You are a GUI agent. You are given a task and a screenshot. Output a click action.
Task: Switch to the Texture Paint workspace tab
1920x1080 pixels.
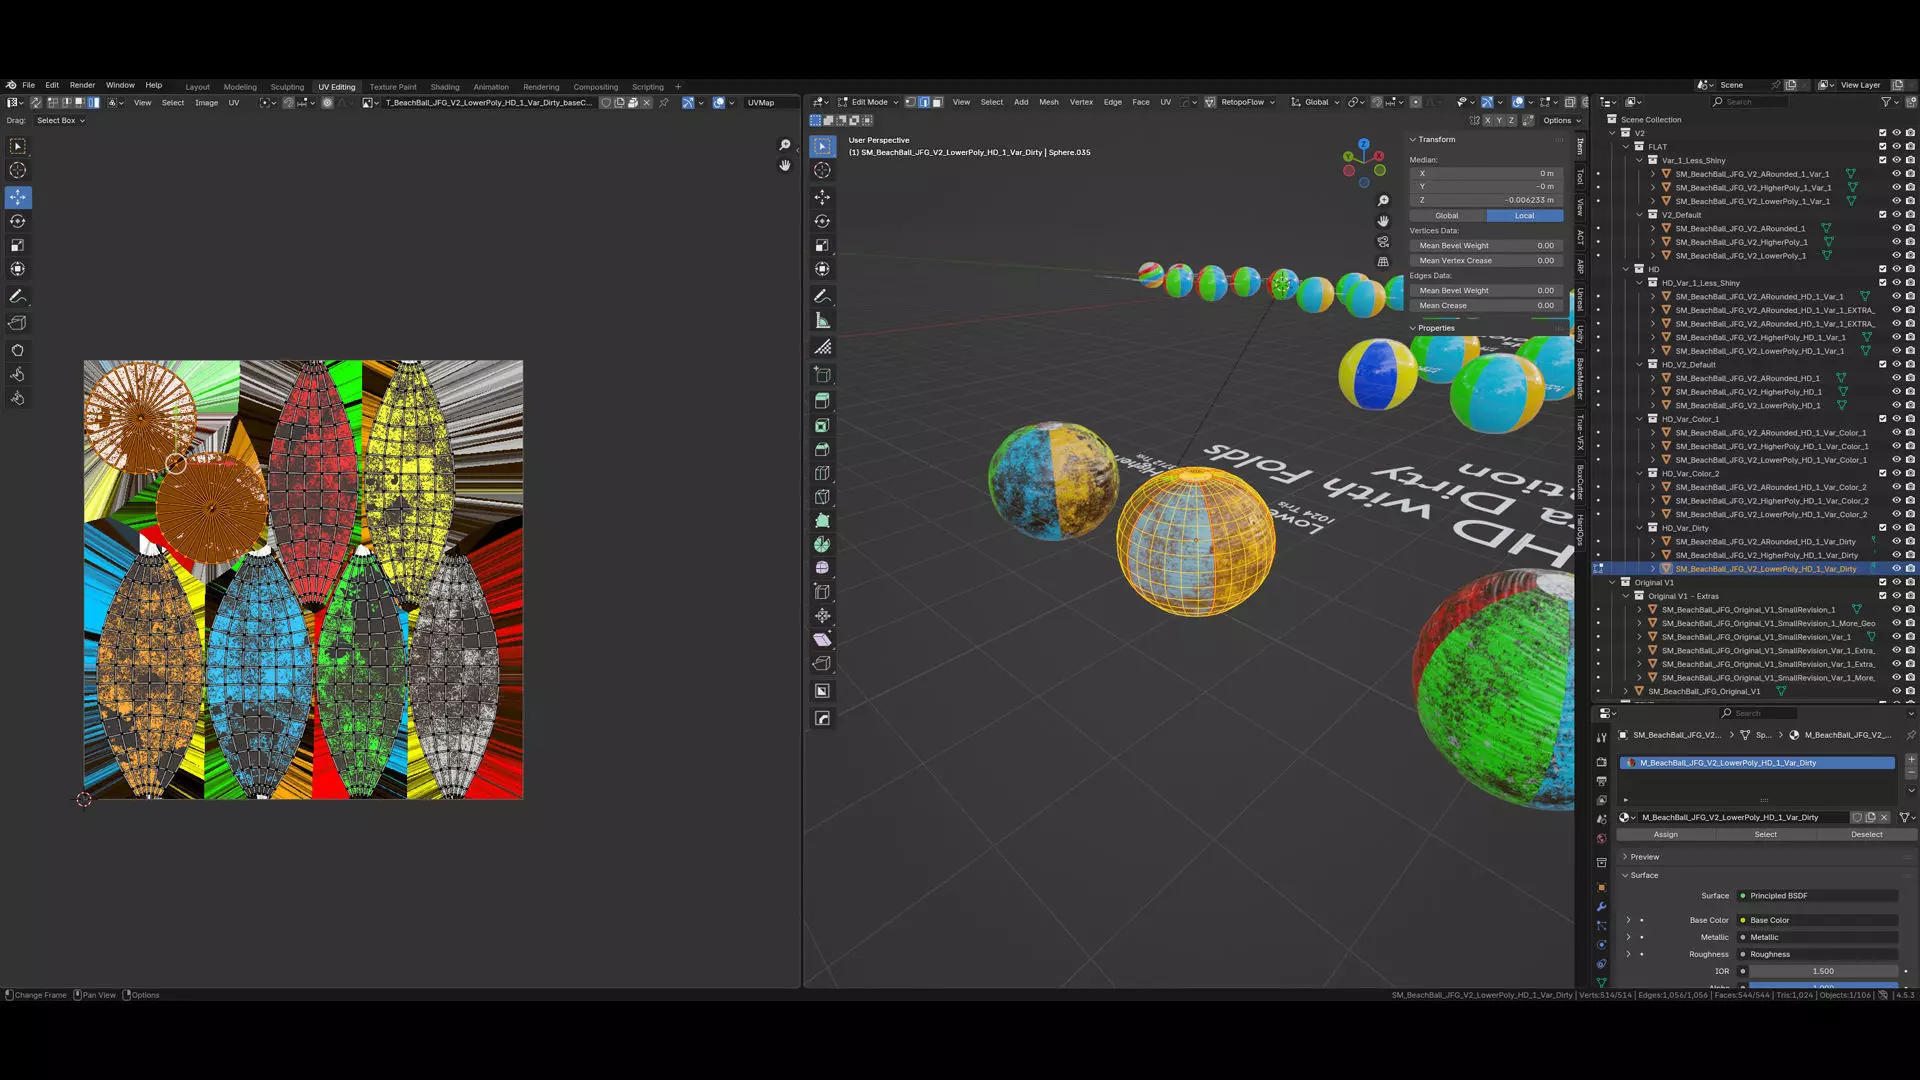click(x=392, y=87)
